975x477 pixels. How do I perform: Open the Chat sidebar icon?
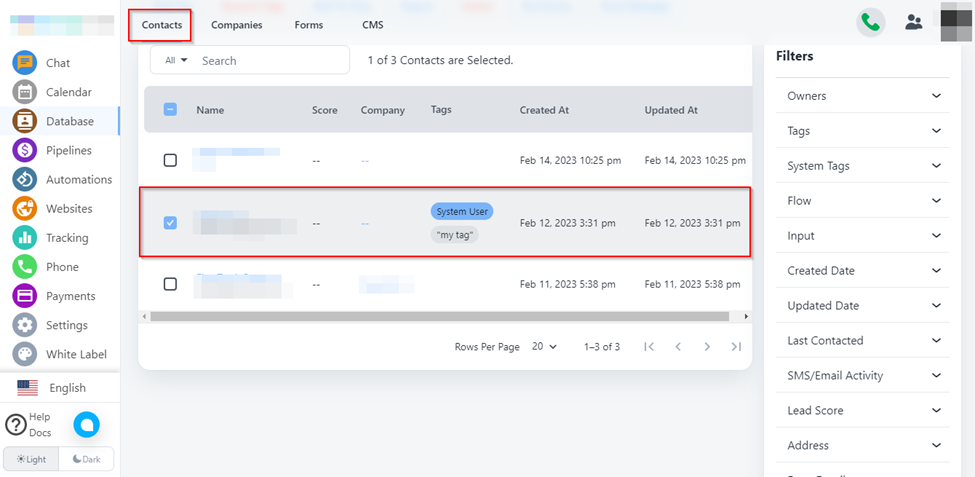coord(25,63)
